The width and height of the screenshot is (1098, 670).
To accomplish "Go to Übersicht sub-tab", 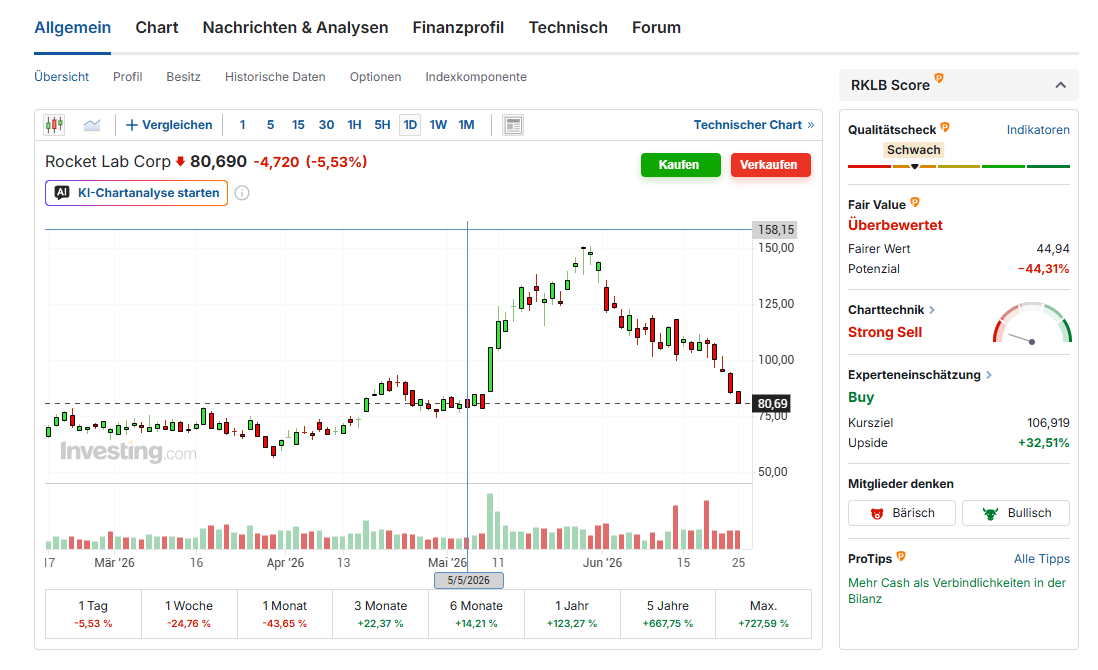I will 62,77.
